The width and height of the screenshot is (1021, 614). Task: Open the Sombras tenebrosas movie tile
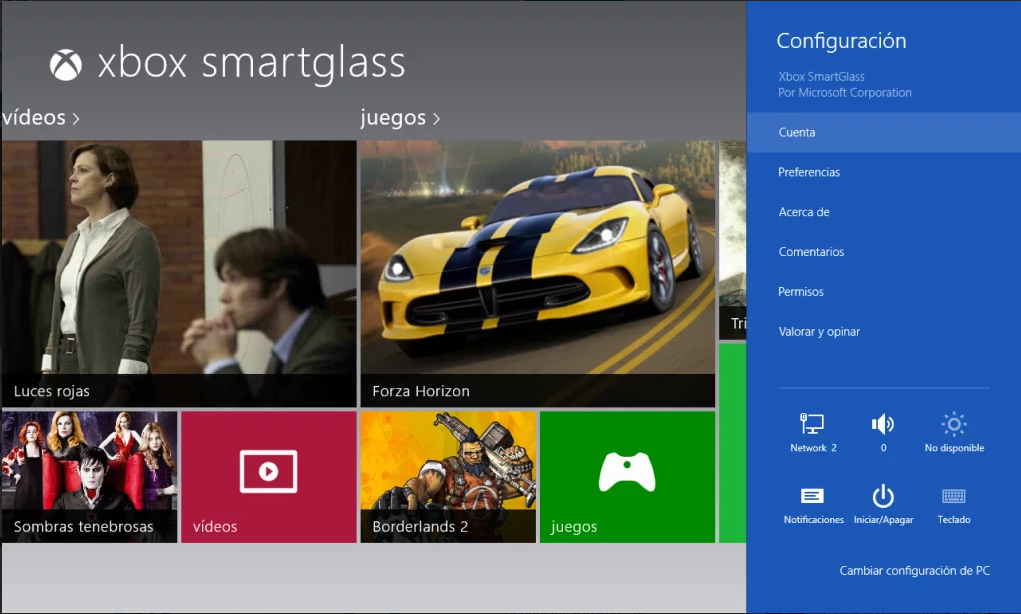coord(89,477)
